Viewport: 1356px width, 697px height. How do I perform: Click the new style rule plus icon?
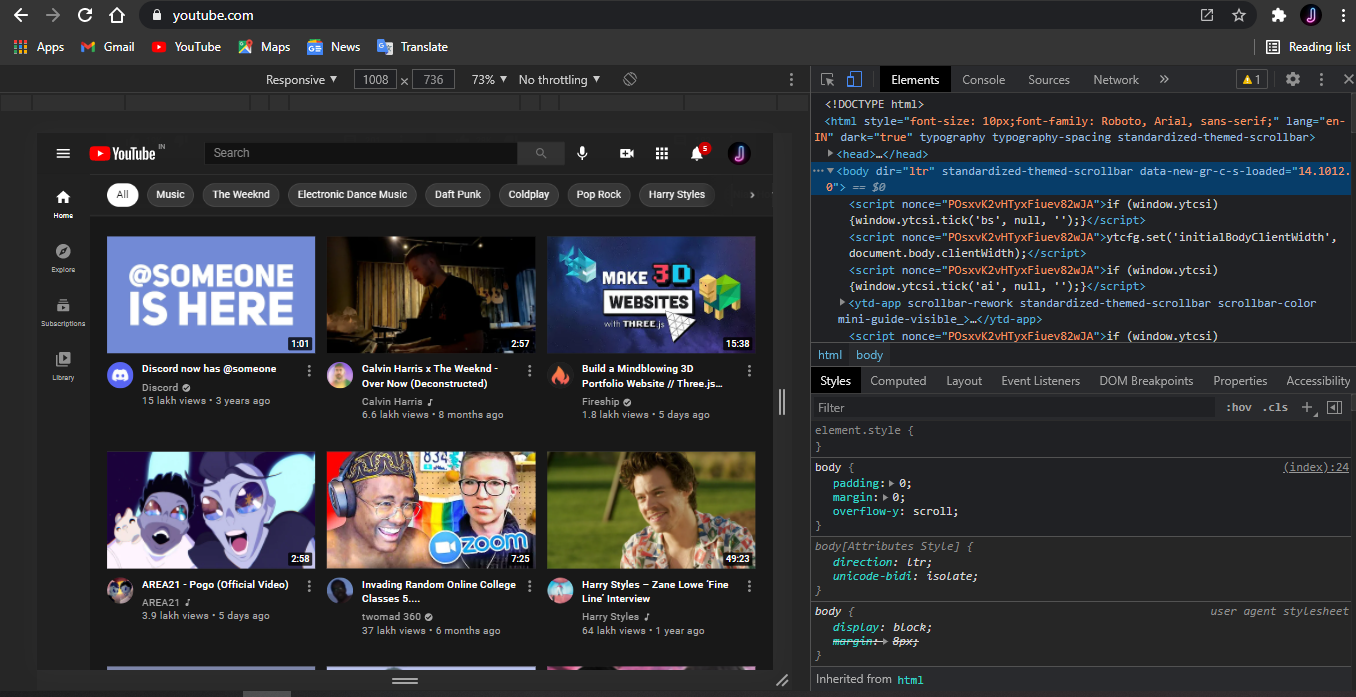[x=1306, y=407]
